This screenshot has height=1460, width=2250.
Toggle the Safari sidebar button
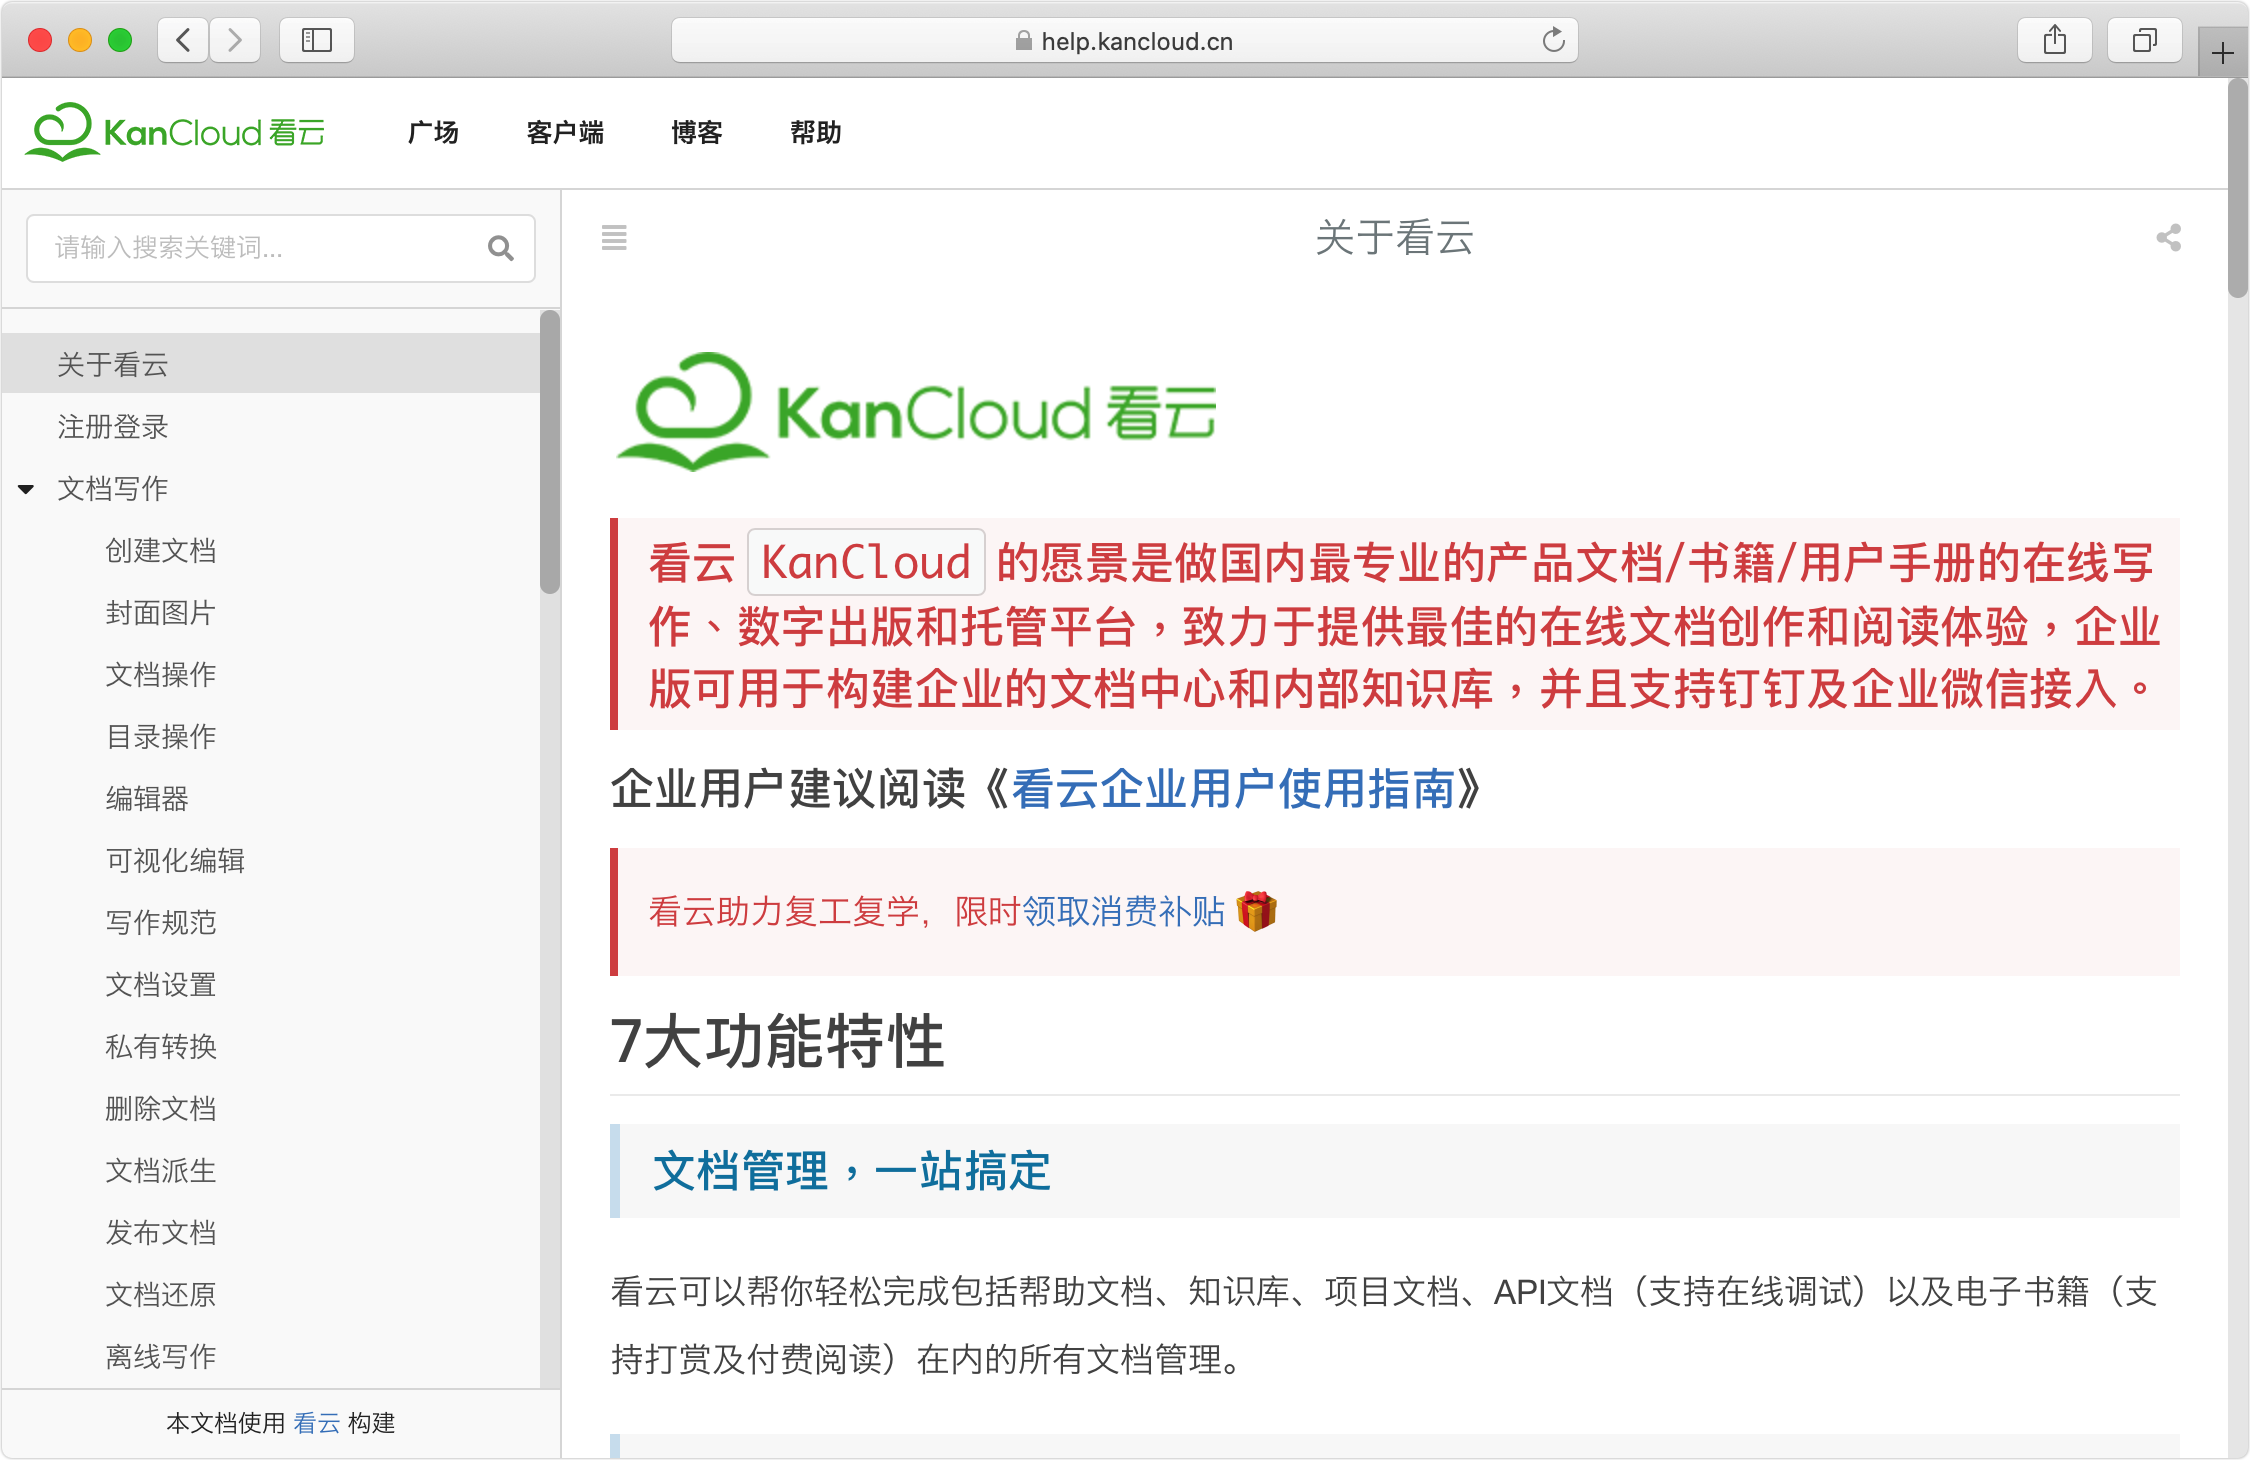(317, 40)
